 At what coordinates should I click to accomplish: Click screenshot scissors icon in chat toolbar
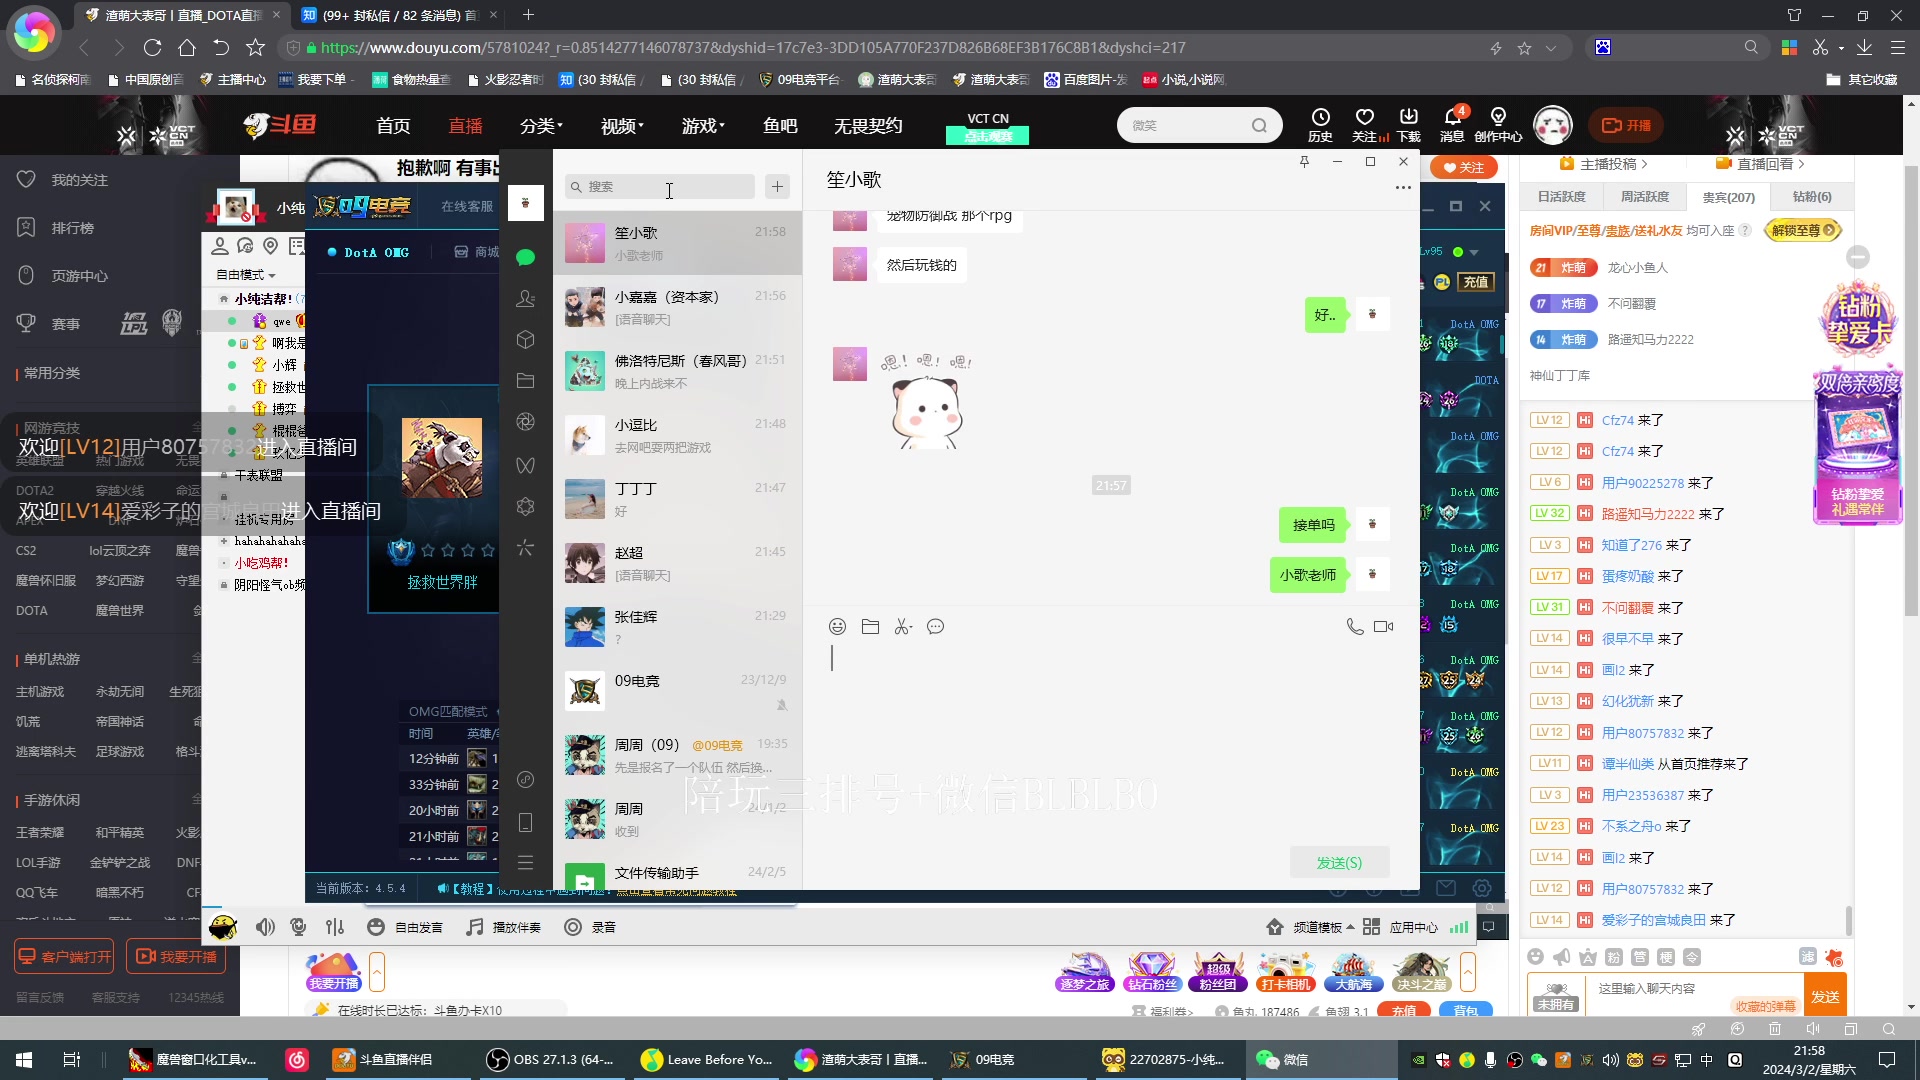coord(903,627)
